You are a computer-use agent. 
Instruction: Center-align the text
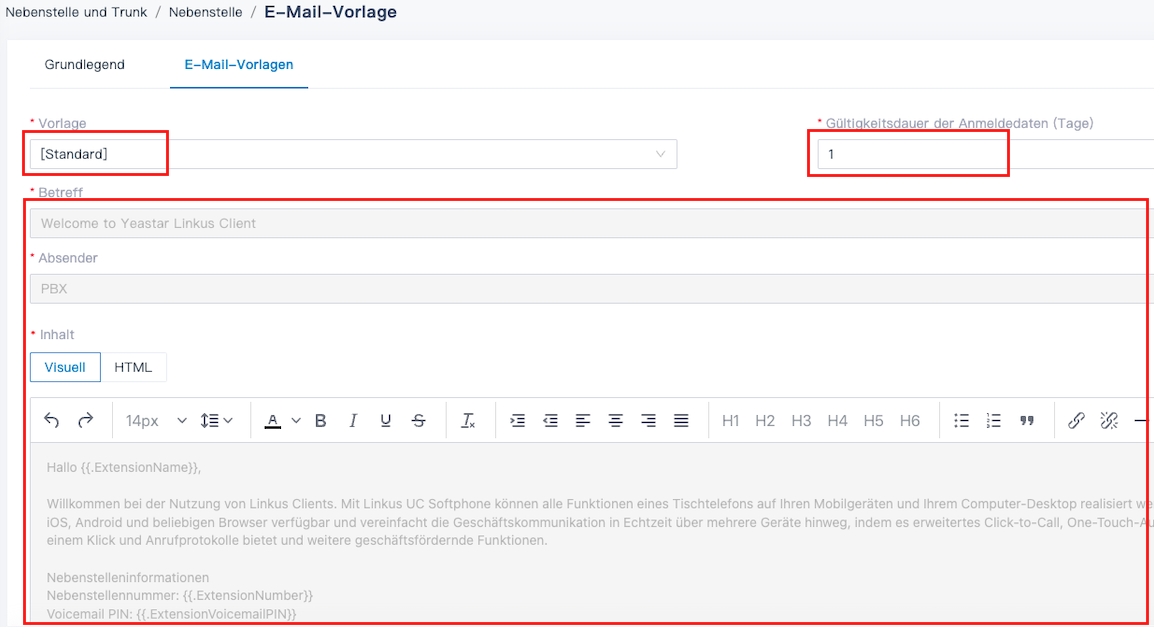(x=616, y=421)
